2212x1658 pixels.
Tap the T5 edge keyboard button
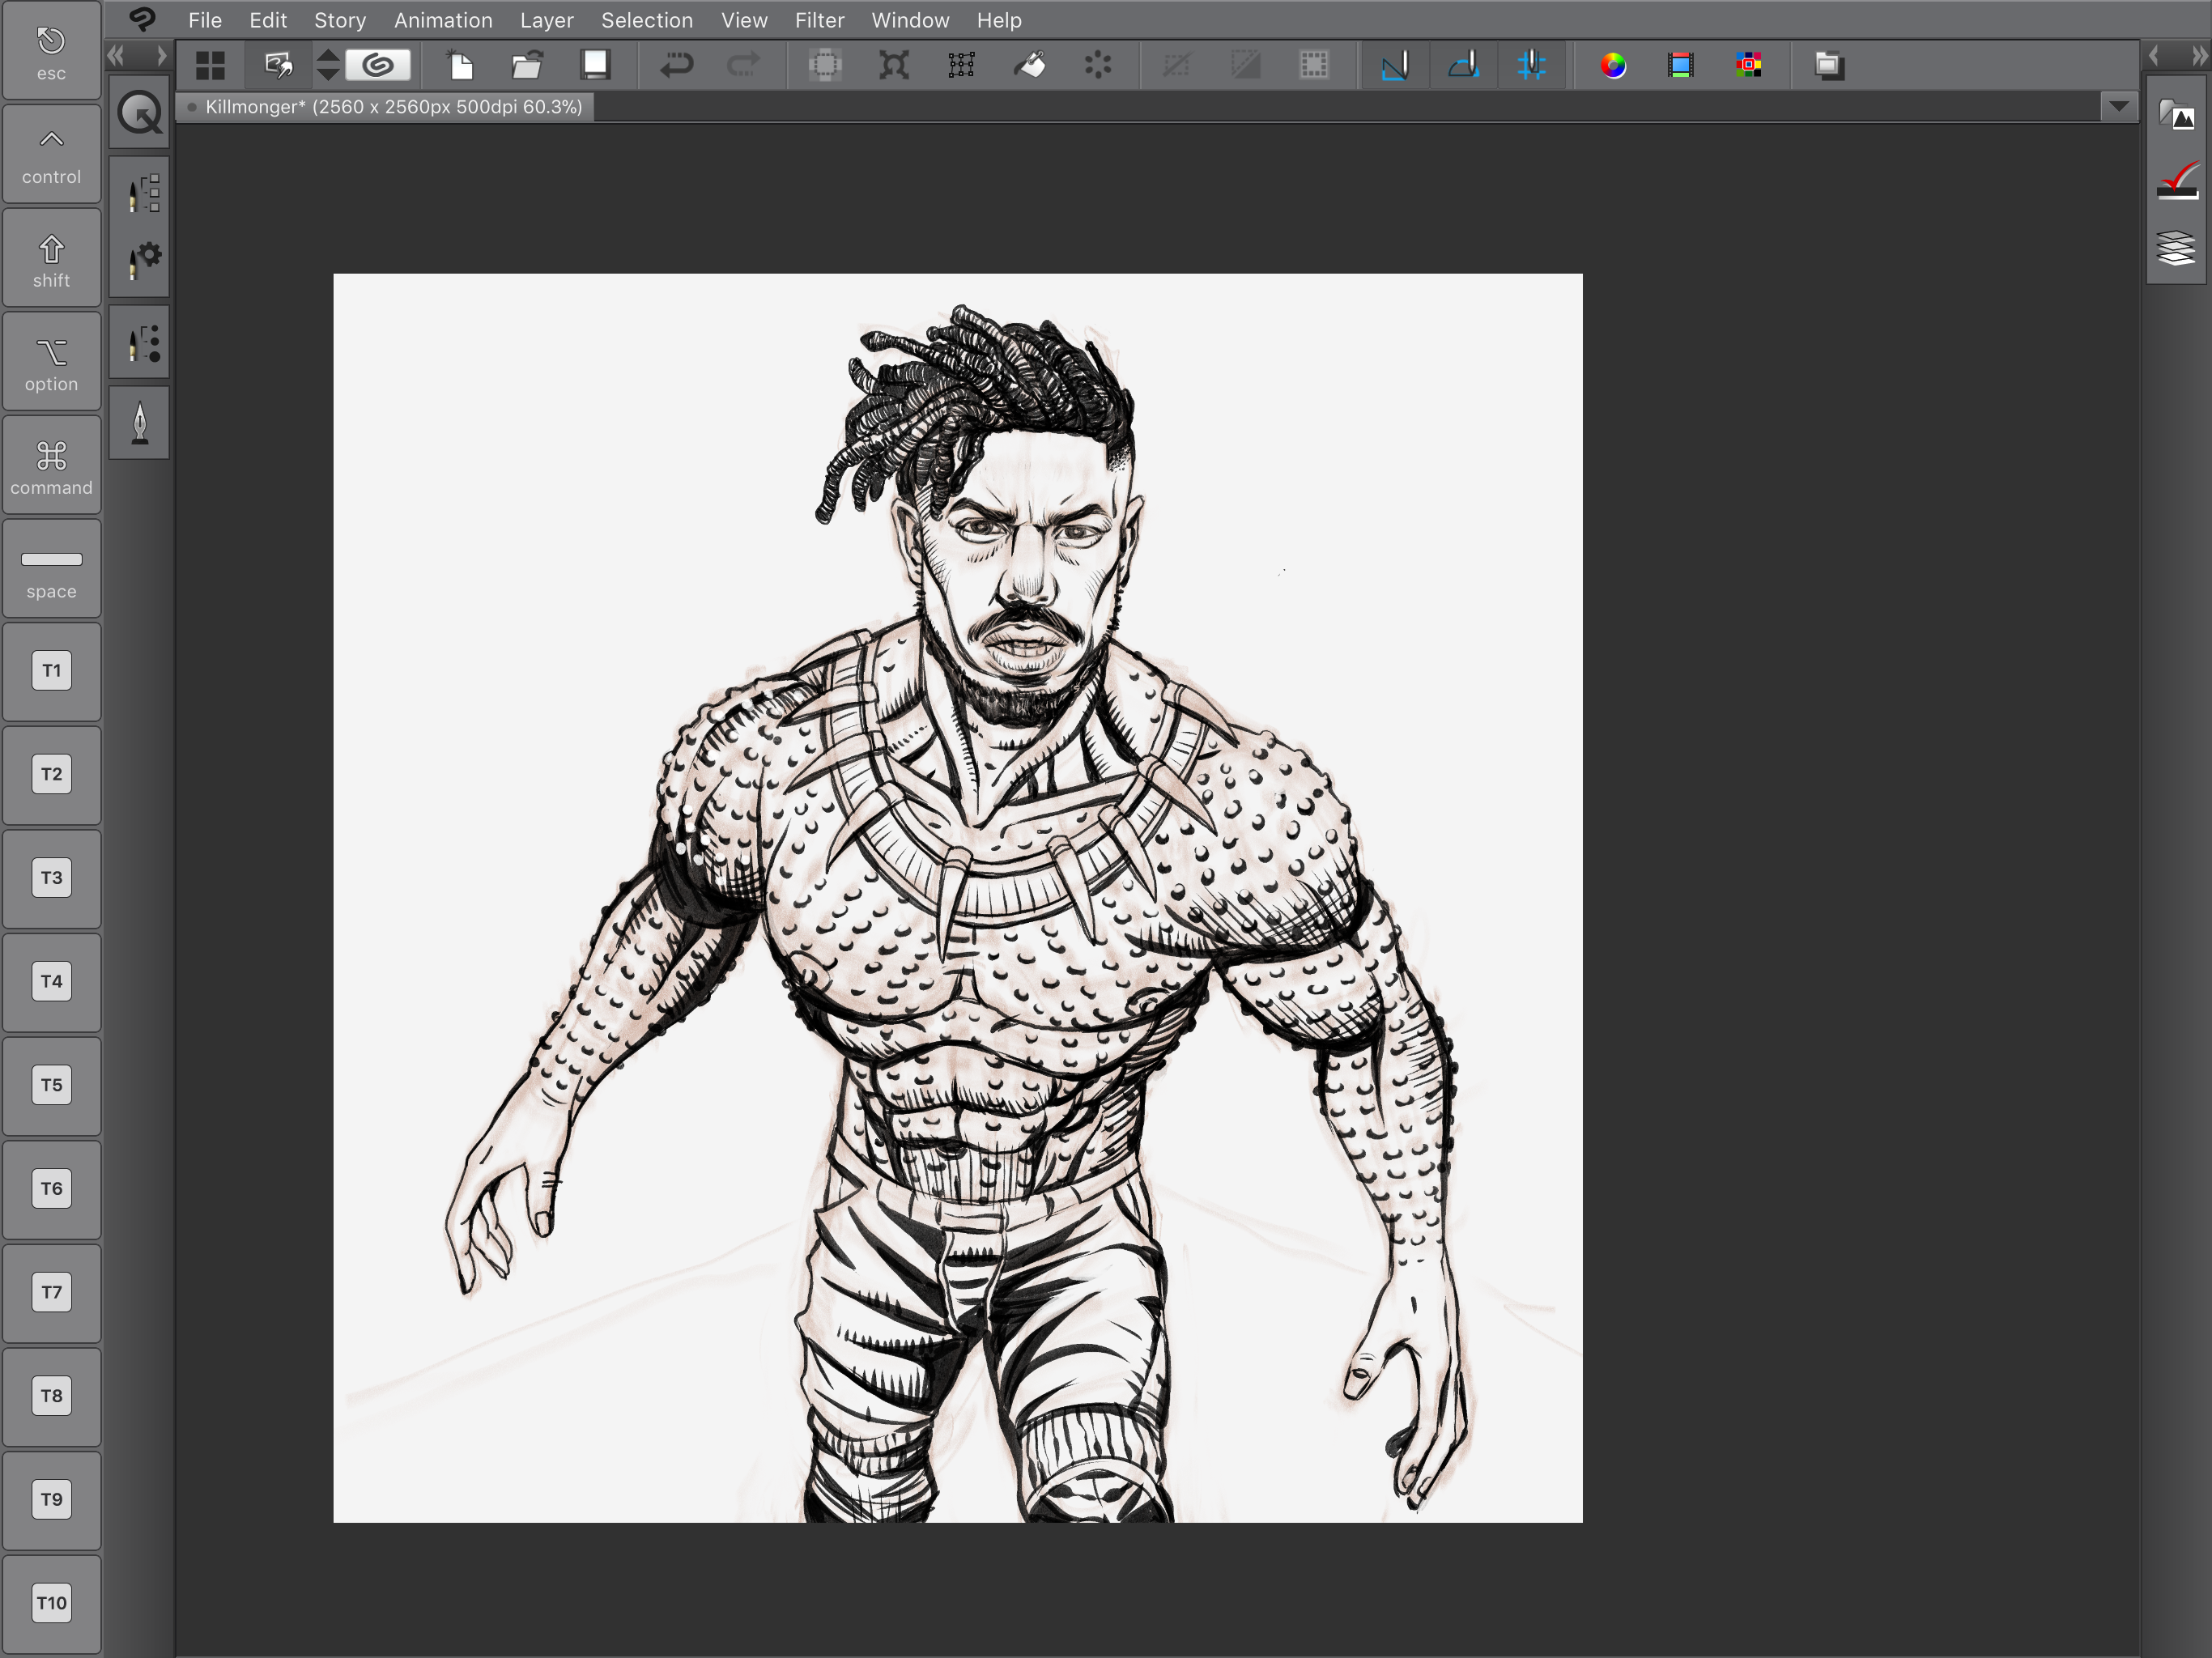51,1086
